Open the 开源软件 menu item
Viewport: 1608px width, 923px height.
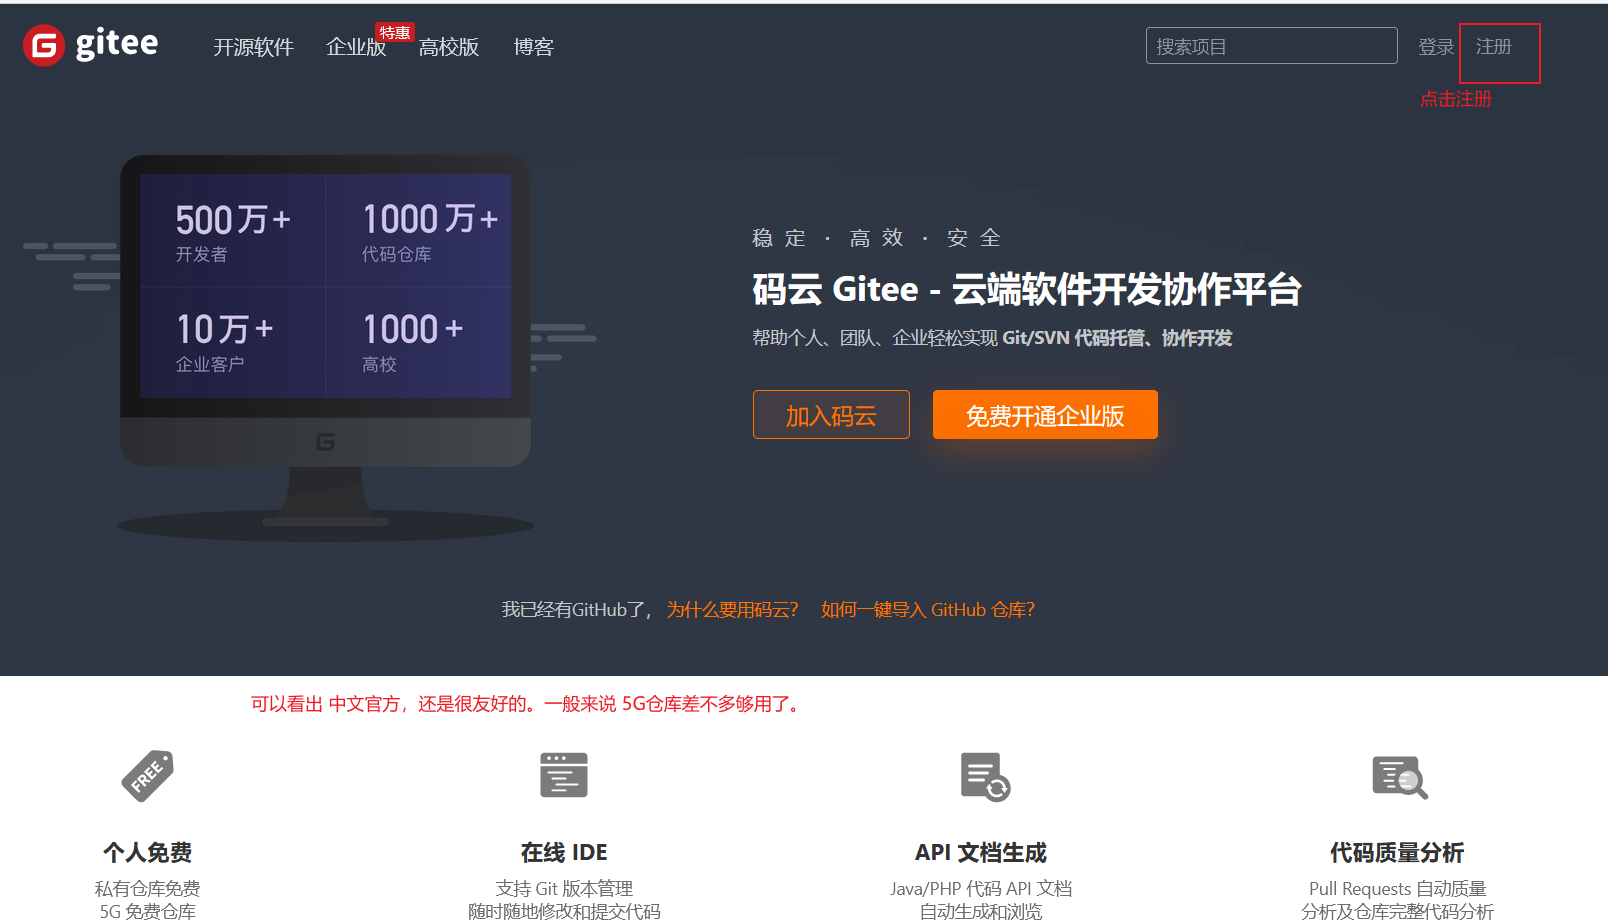pos(254,47)
